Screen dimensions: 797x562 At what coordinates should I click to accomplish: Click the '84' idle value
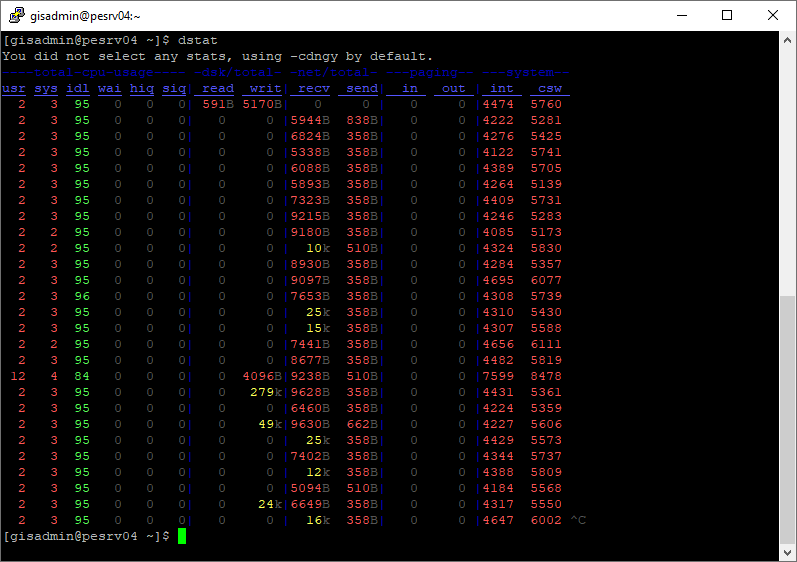coord(82,376)
